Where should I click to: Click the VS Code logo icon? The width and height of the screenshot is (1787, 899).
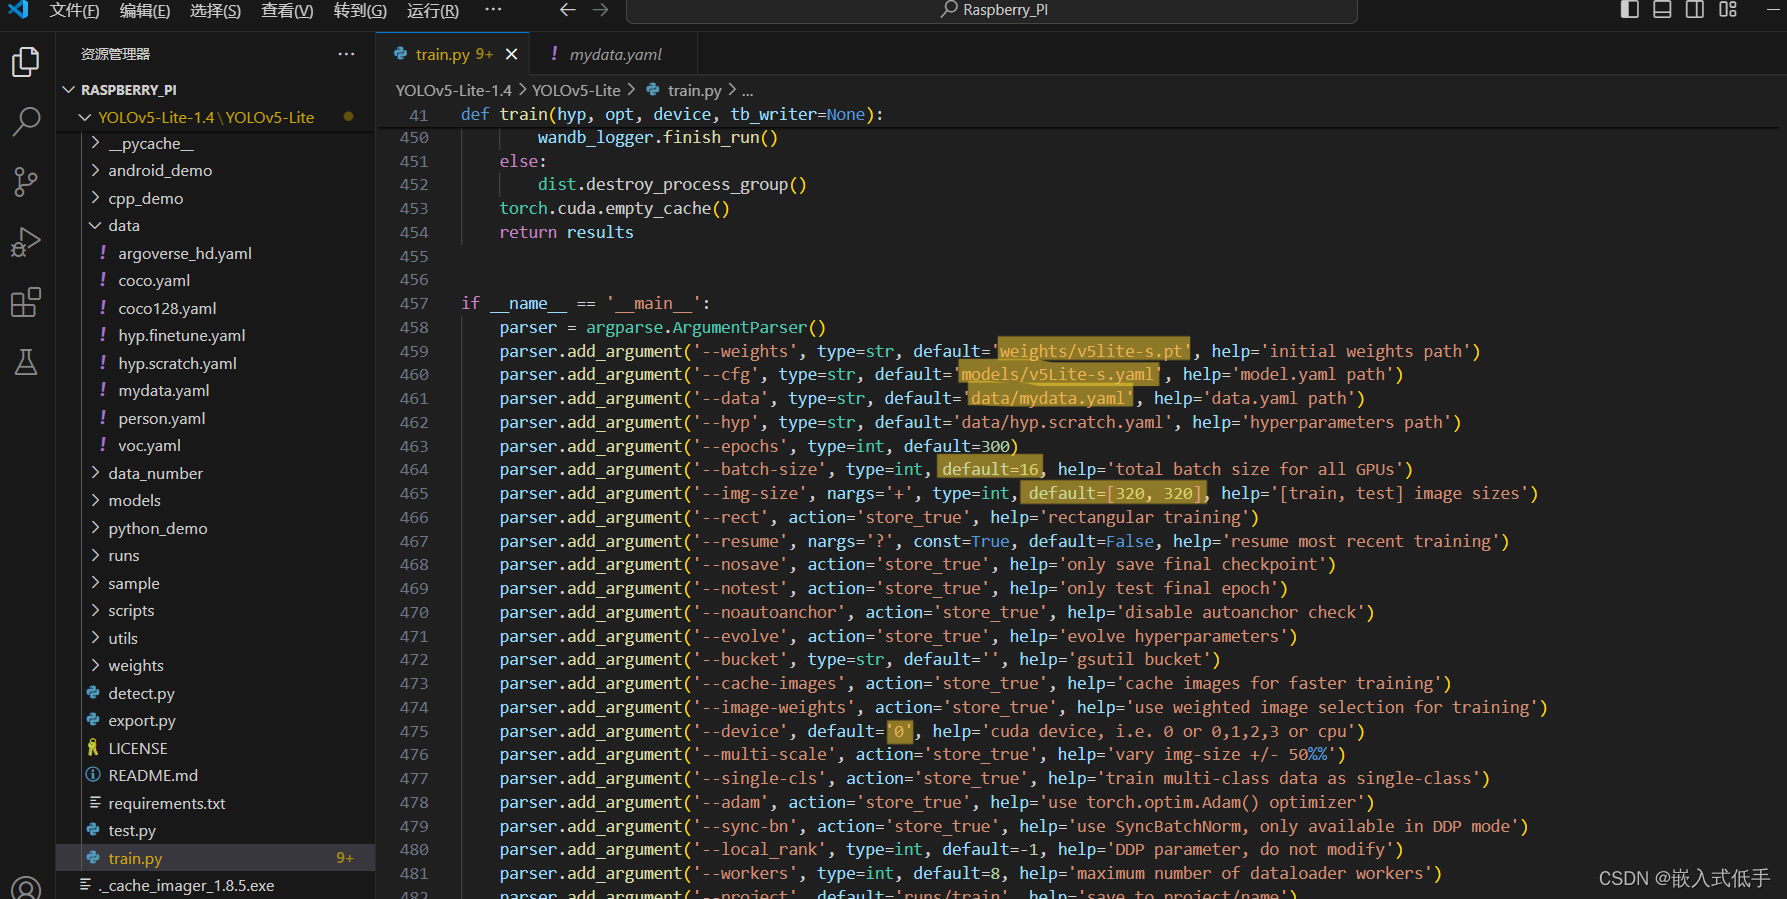(18, 10)
